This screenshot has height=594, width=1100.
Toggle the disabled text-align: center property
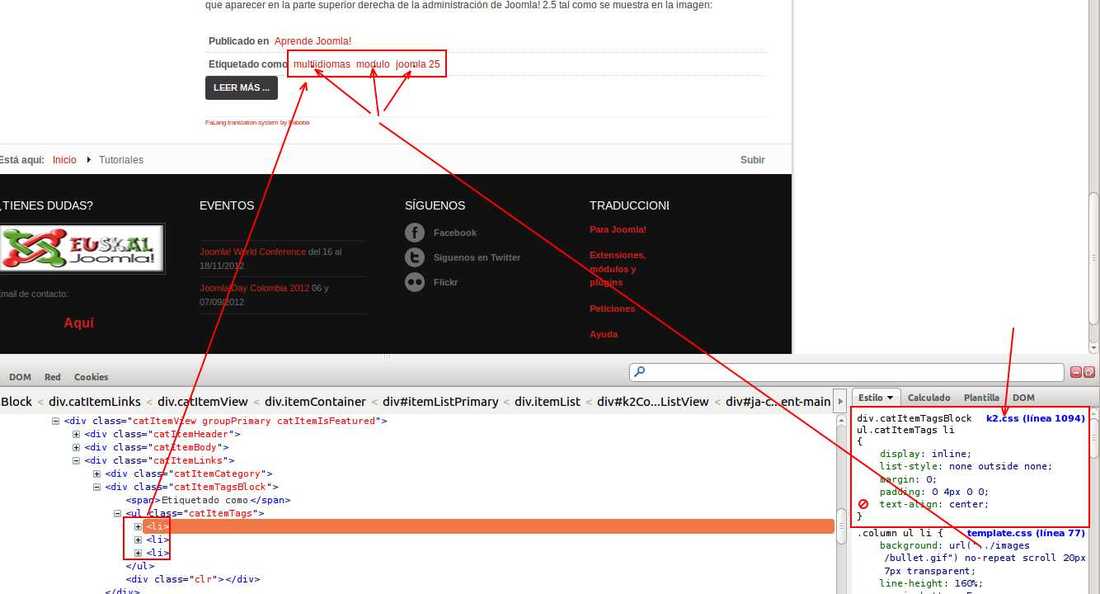pos(863,504)
